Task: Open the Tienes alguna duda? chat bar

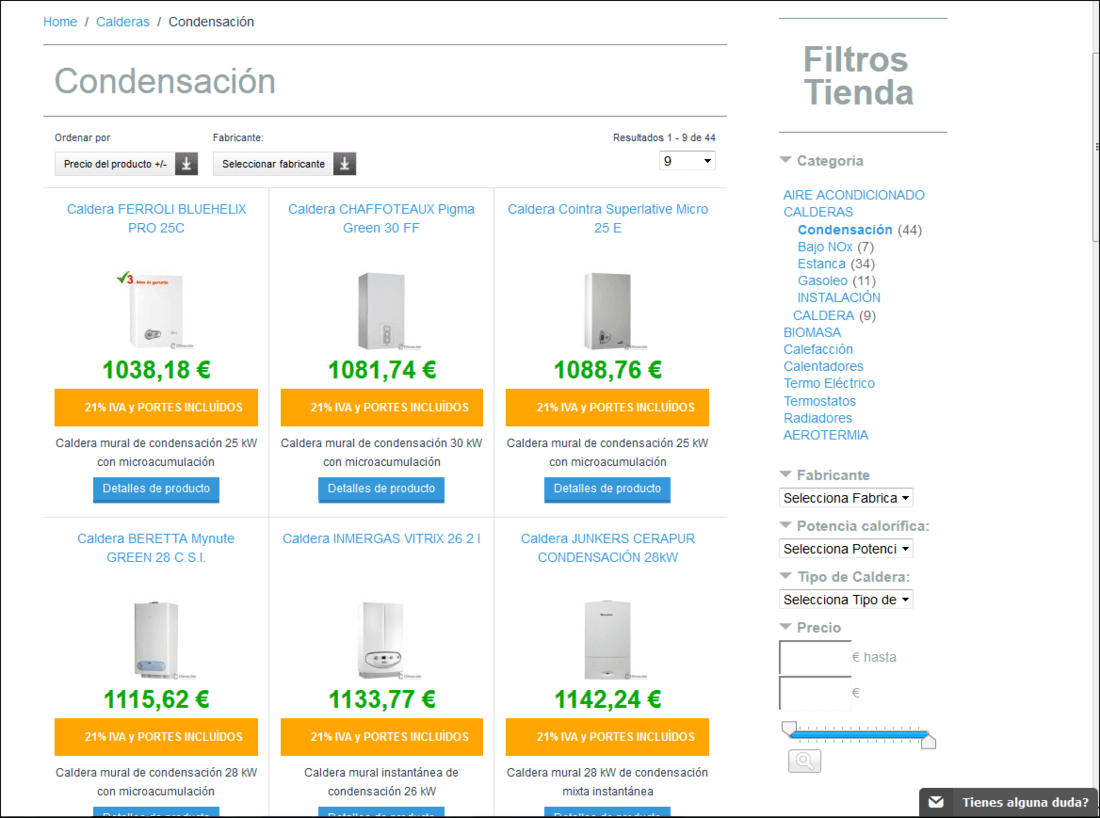Action: [x=1009, y=803]
